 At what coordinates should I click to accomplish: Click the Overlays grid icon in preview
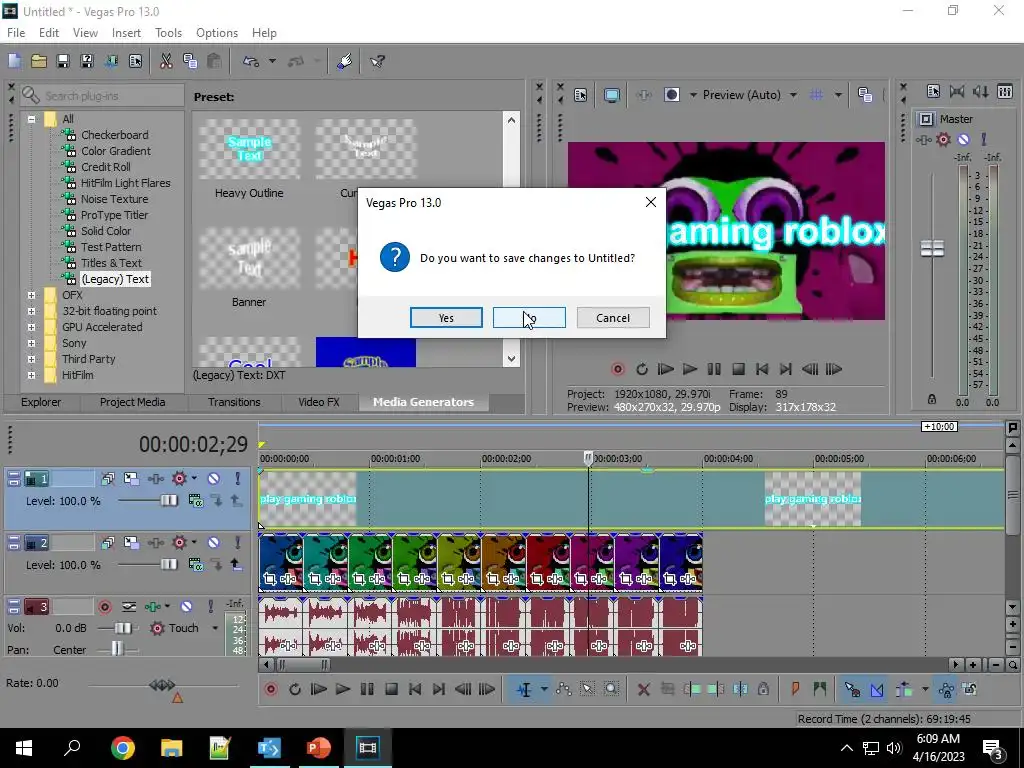tap(816, 95)
